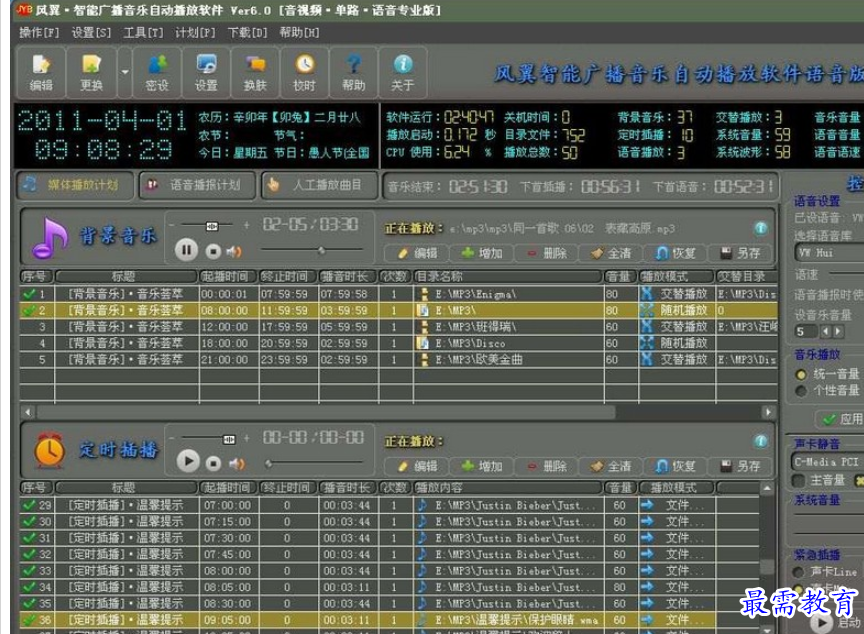Open the C-Media PCI sound card dropdown

click(828, 462)
